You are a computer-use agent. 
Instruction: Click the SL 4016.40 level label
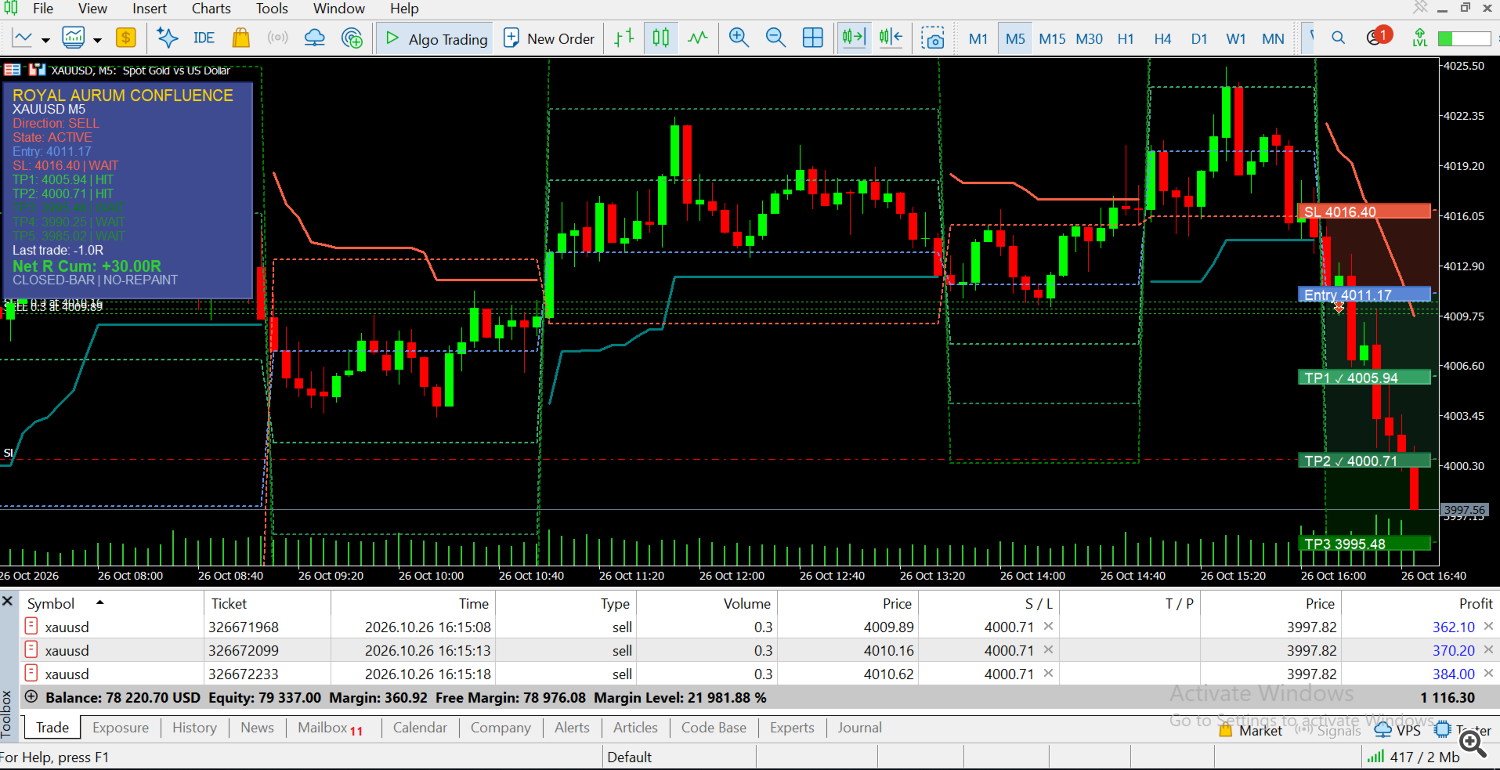1364,212
